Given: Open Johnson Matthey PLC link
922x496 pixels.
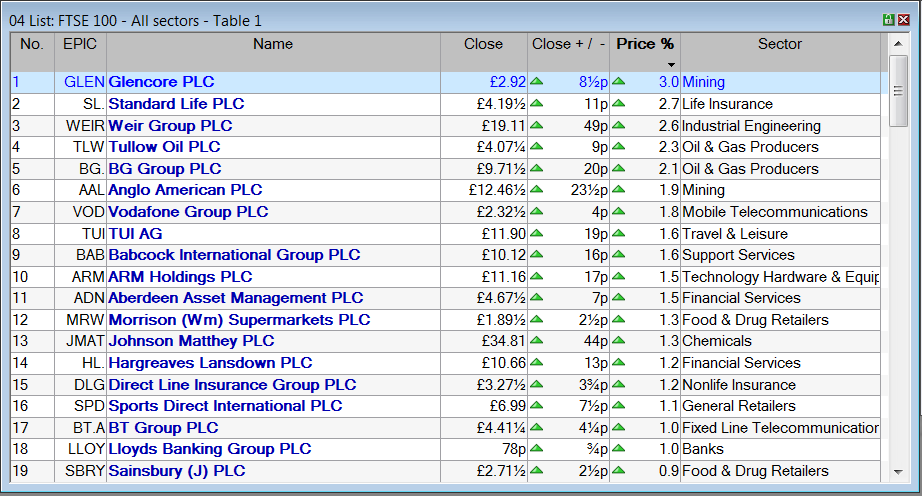Looking at the screenshot, I should coord(191,341).
